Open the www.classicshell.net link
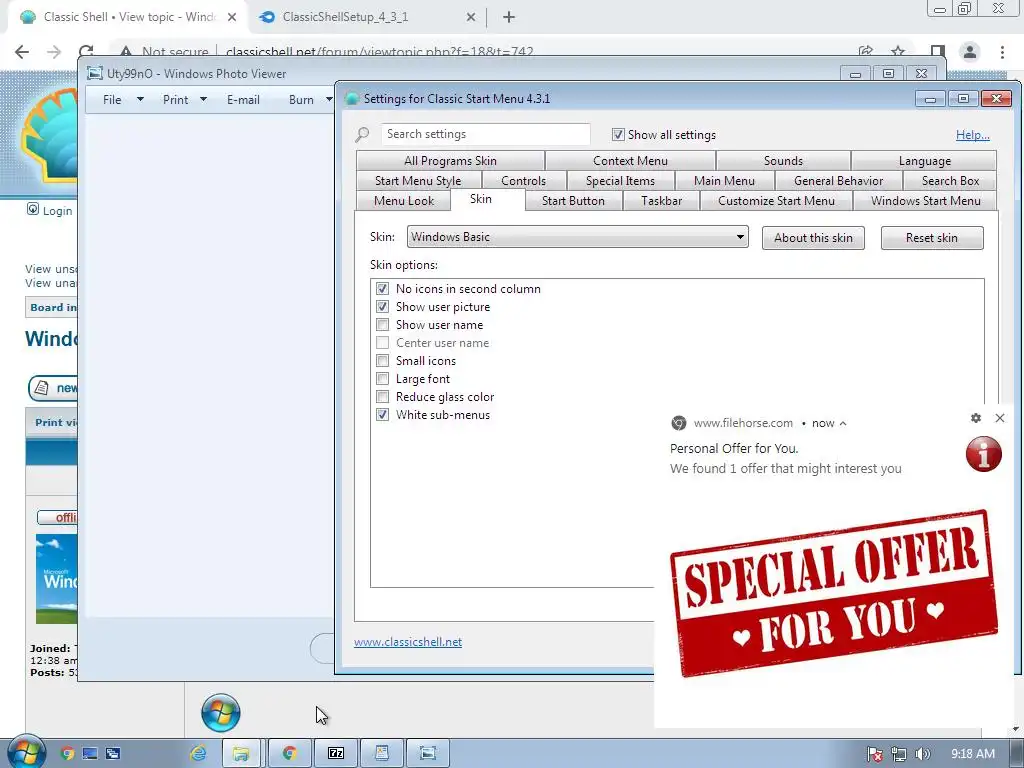 [x=408, y=642]
